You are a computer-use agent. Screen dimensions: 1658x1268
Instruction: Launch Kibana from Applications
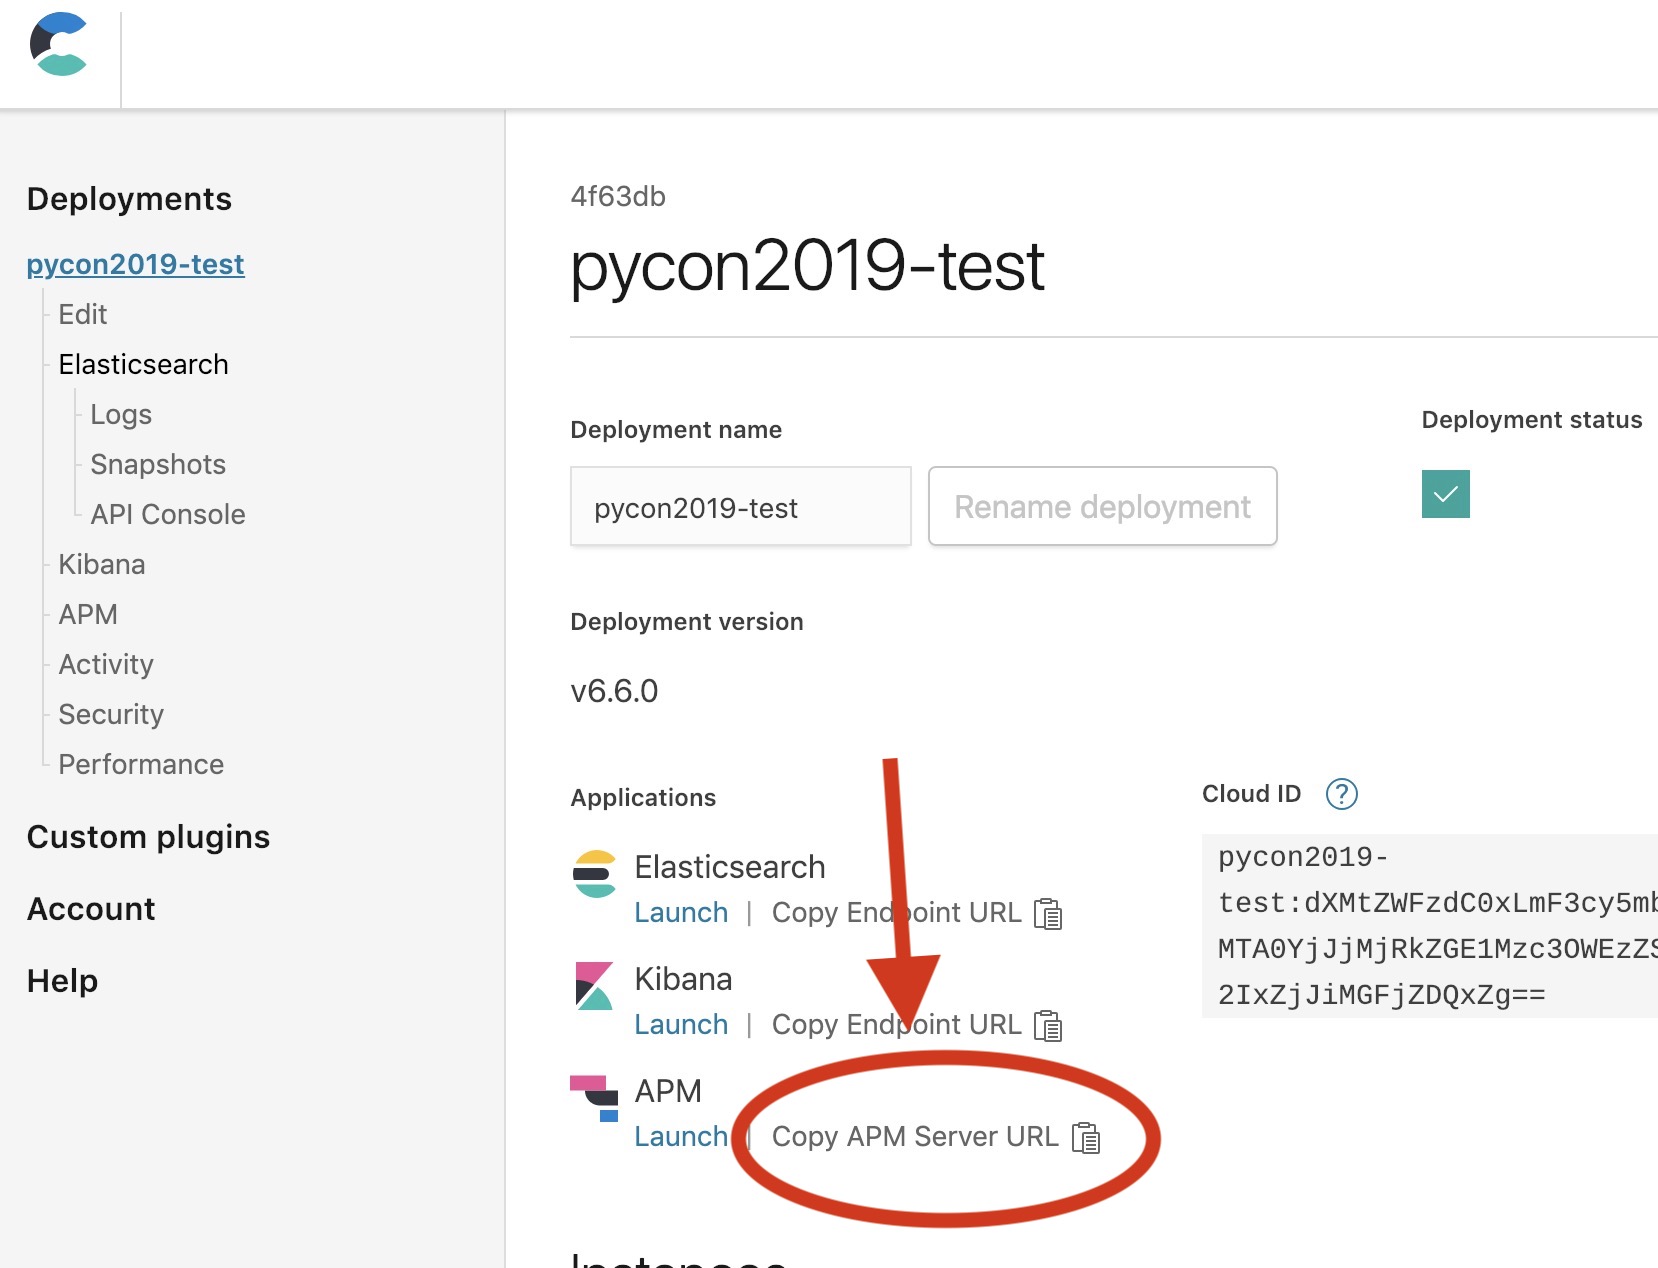pyautogui.click(x=681, y=1025)
